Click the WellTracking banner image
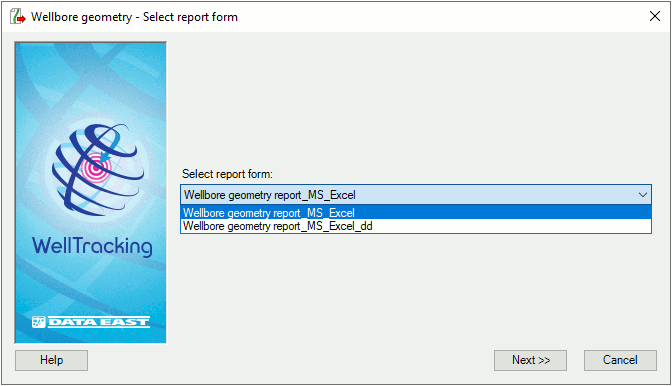This screenshot has width=672, height=386. pos(90,193)
